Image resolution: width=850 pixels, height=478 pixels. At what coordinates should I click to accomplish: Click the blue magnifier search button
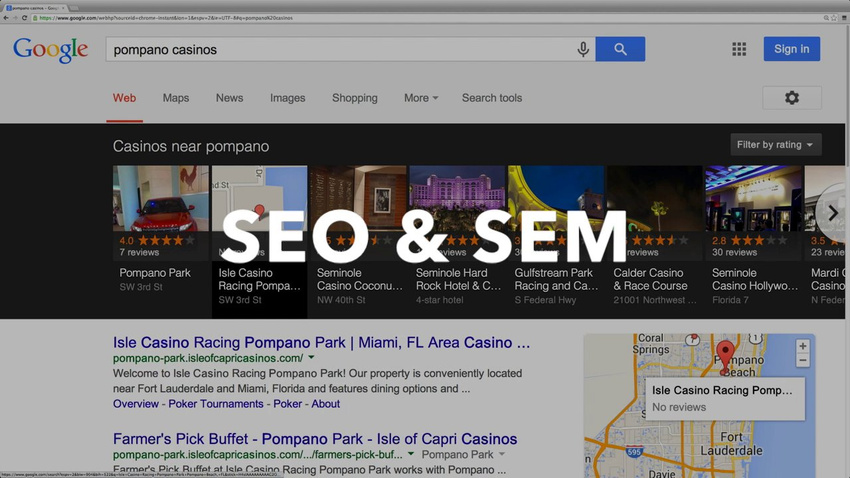click(620, 49)
